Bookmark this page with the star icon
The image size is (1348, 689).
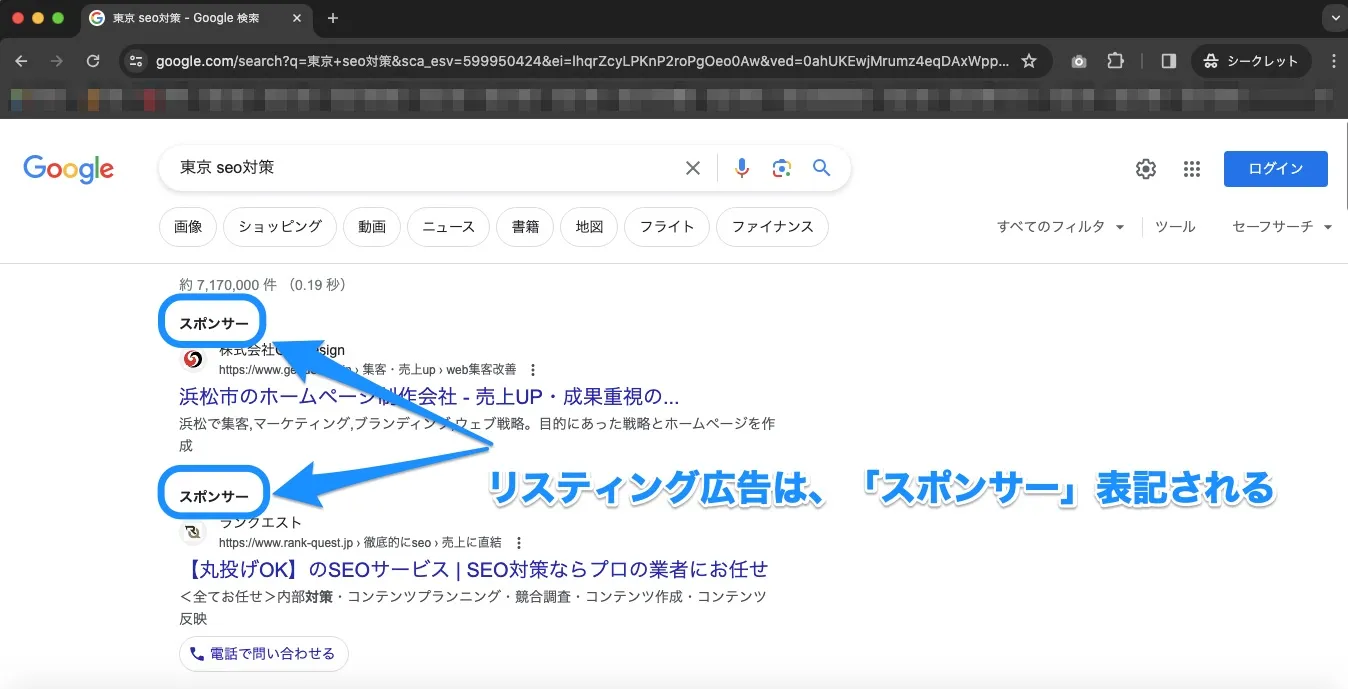1029,61
